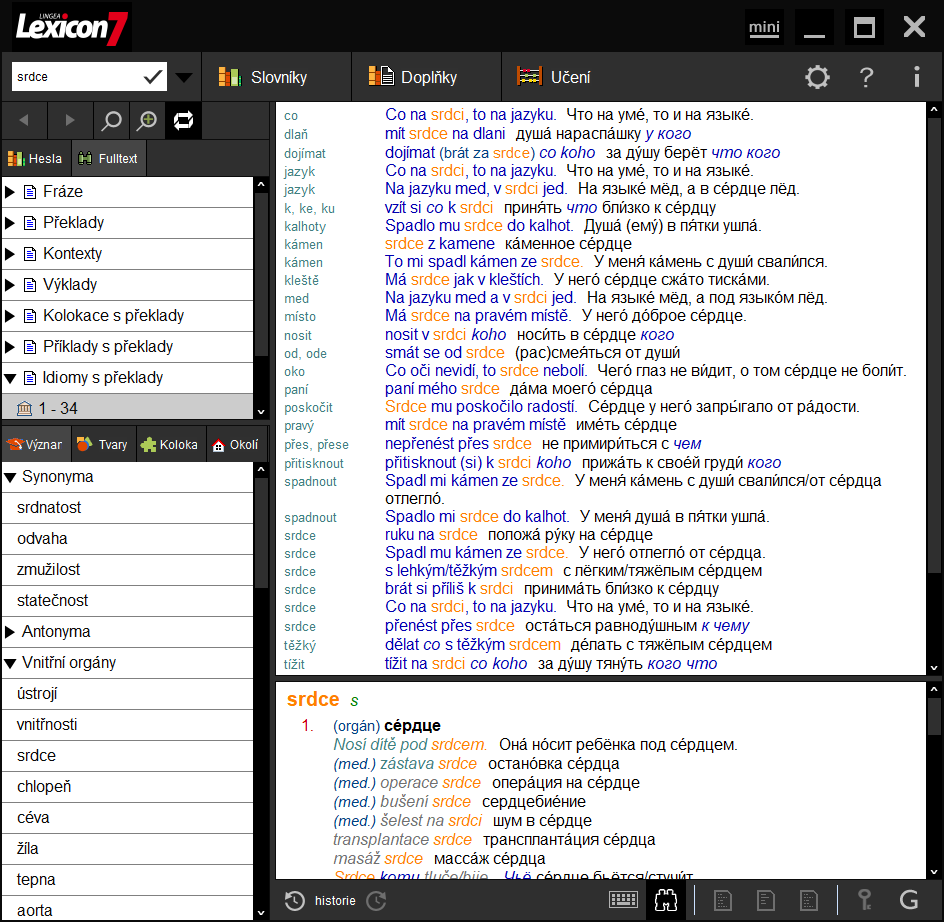
Task: Click synonym zmužilost
Action: pos(128,570)
